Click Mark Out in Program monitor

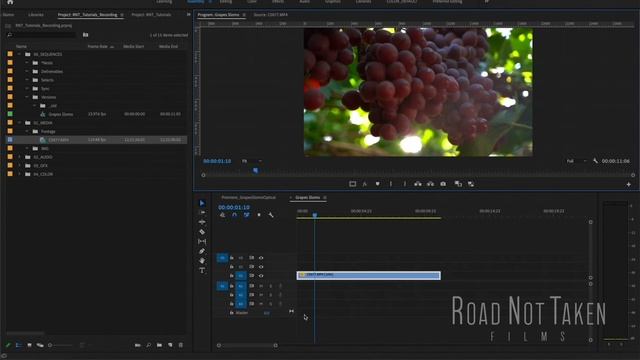[404, 184]
